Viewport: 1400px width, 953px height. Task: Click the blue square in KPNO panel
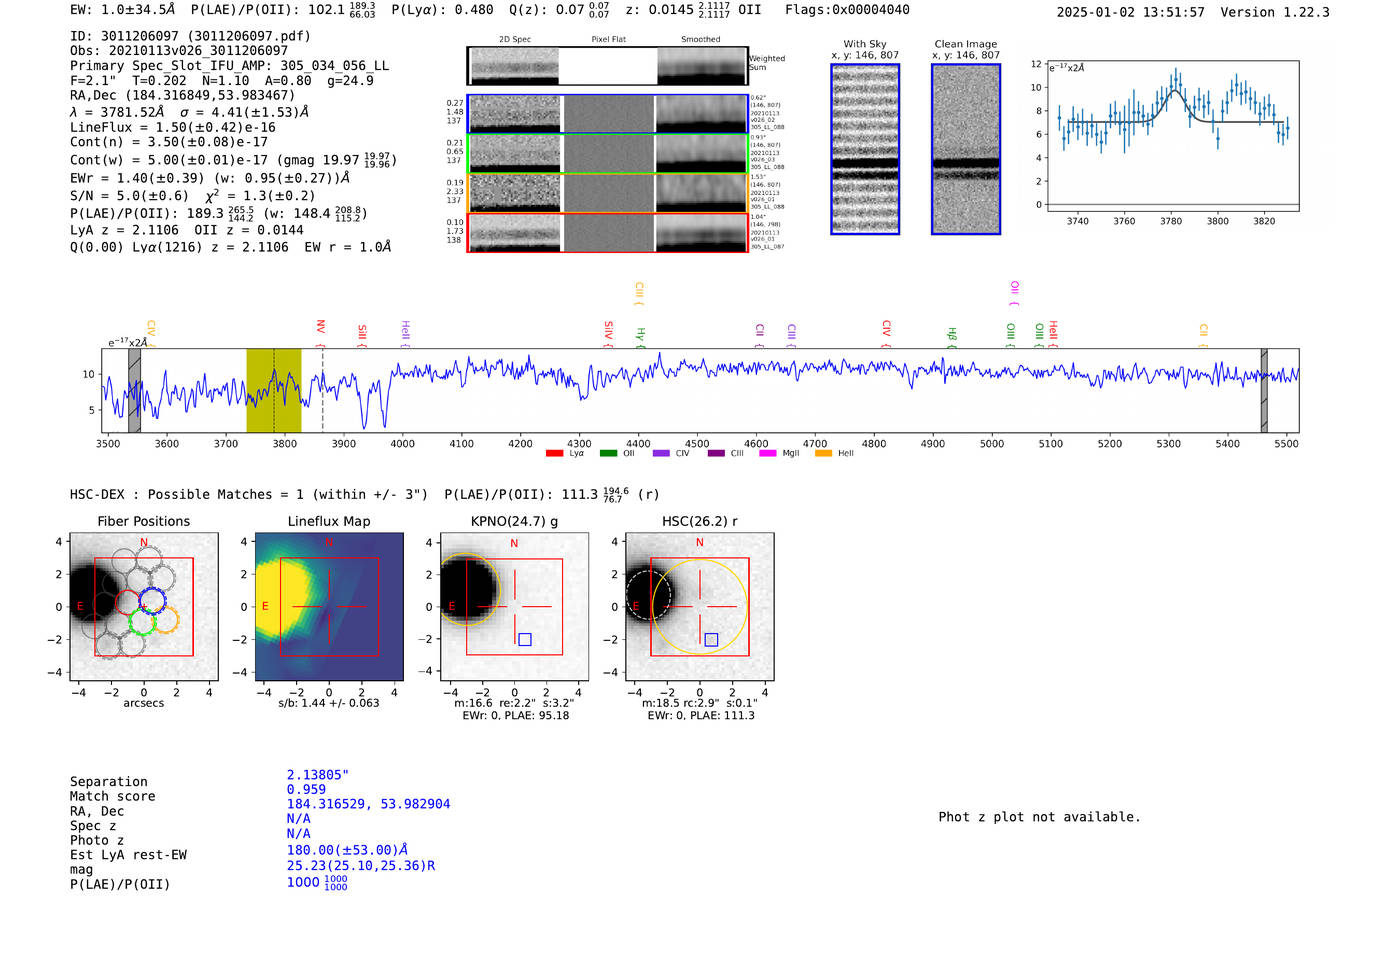[525, 639]
